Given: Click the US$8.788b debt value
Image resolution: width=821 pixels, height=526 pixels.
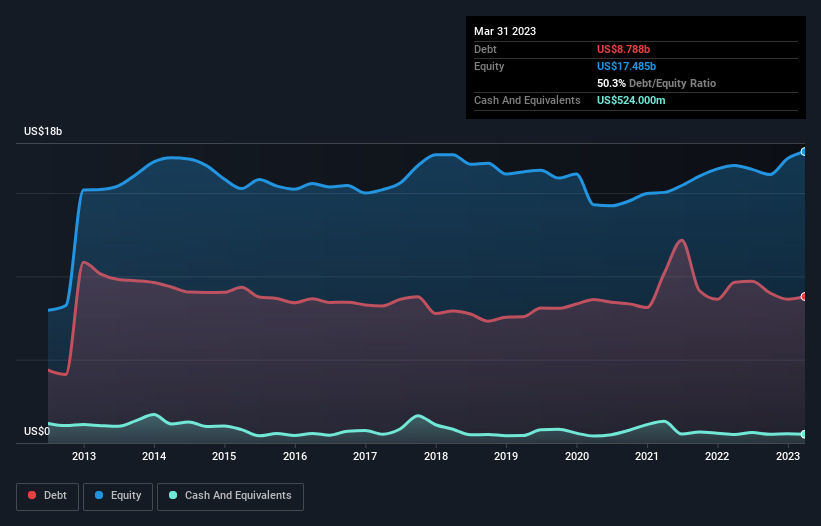Looking at the screenshot, I should (x=623, y=49).
